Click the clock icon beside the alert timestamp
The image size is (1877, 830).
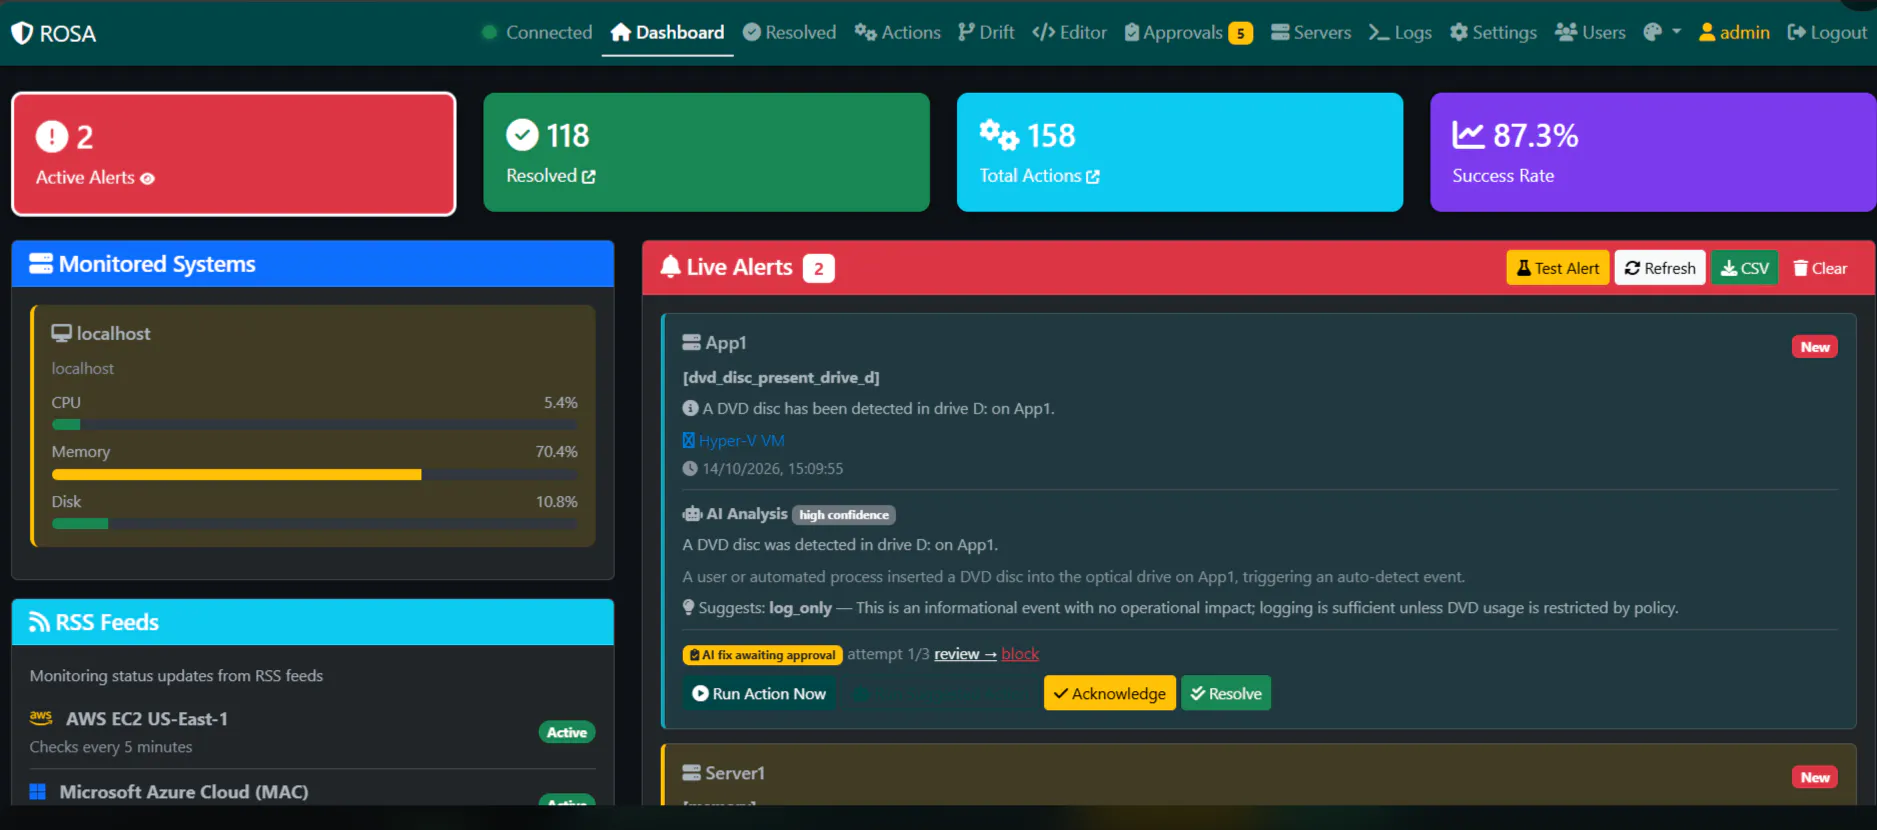click(690, 468)
